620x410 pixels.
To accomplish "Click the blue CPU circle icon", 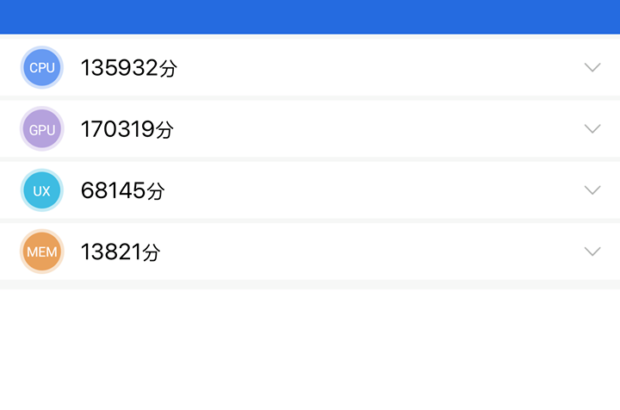I will coord(42,68).
